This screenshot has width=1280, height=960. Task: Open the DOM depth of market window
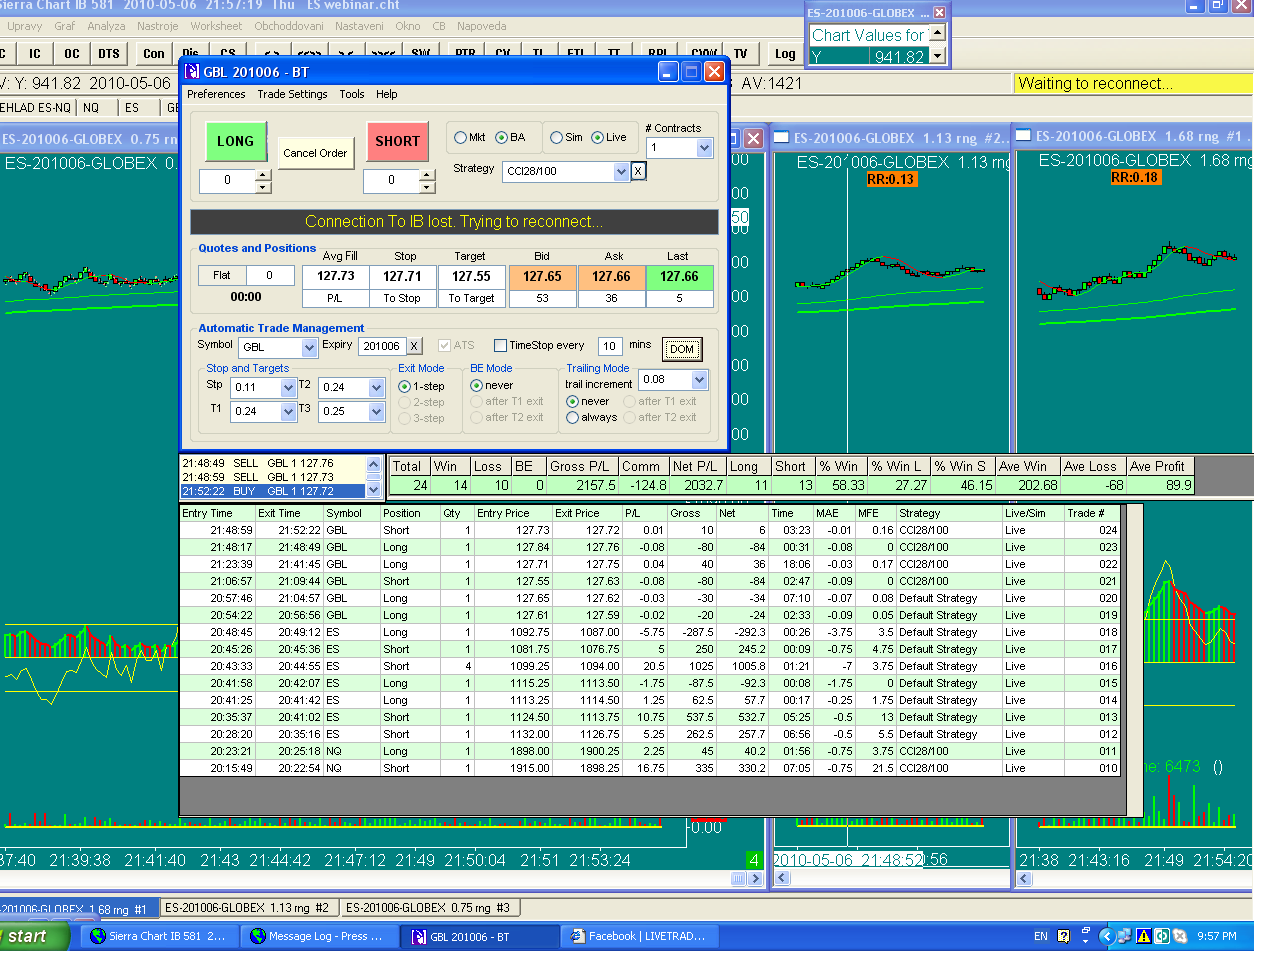tap(682, 349)
